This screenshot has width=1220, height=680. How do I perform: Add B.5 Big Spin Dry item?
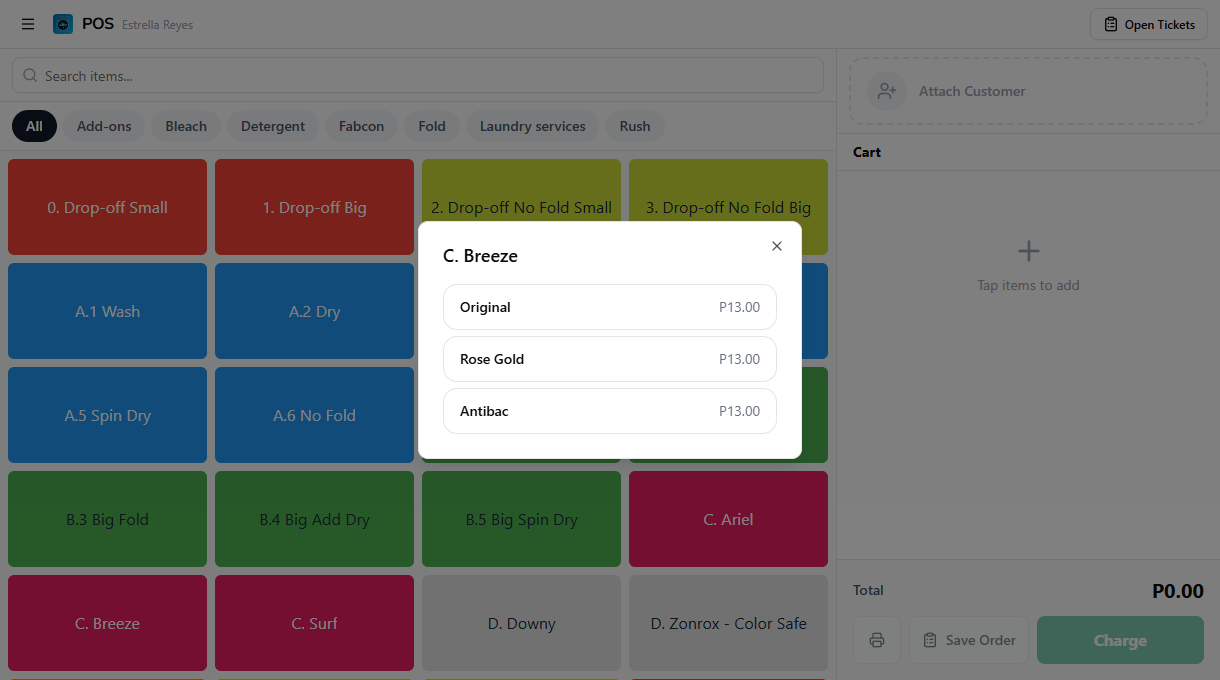(521, 519)
